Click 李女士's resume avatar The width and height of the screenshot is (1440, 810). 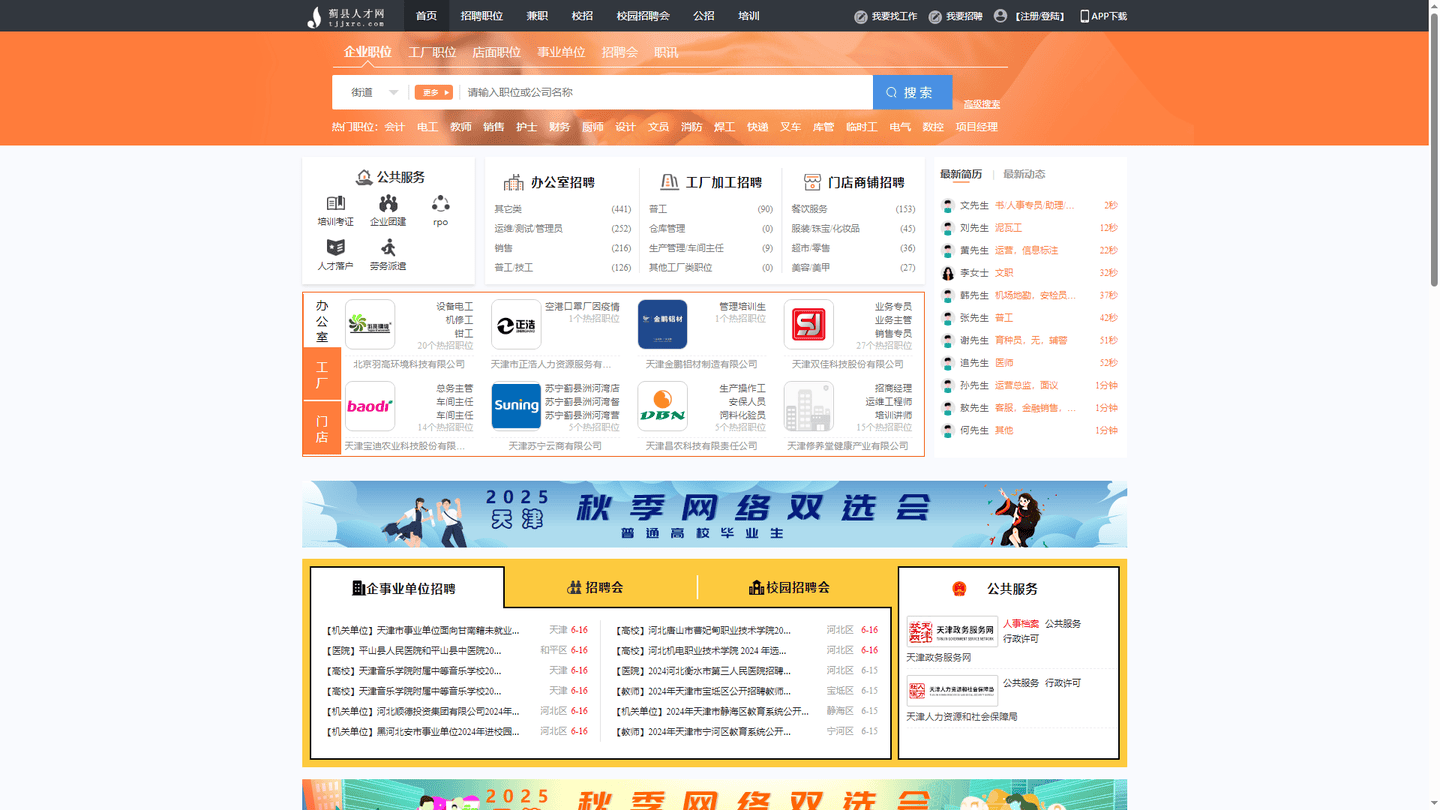(948, 273)
